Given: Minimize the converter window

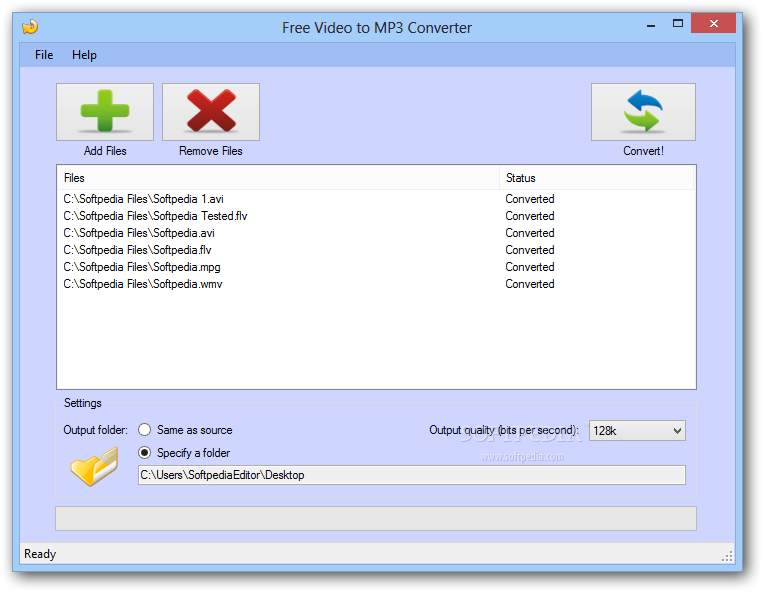Looking at the screenshot, I should point(651,24).
